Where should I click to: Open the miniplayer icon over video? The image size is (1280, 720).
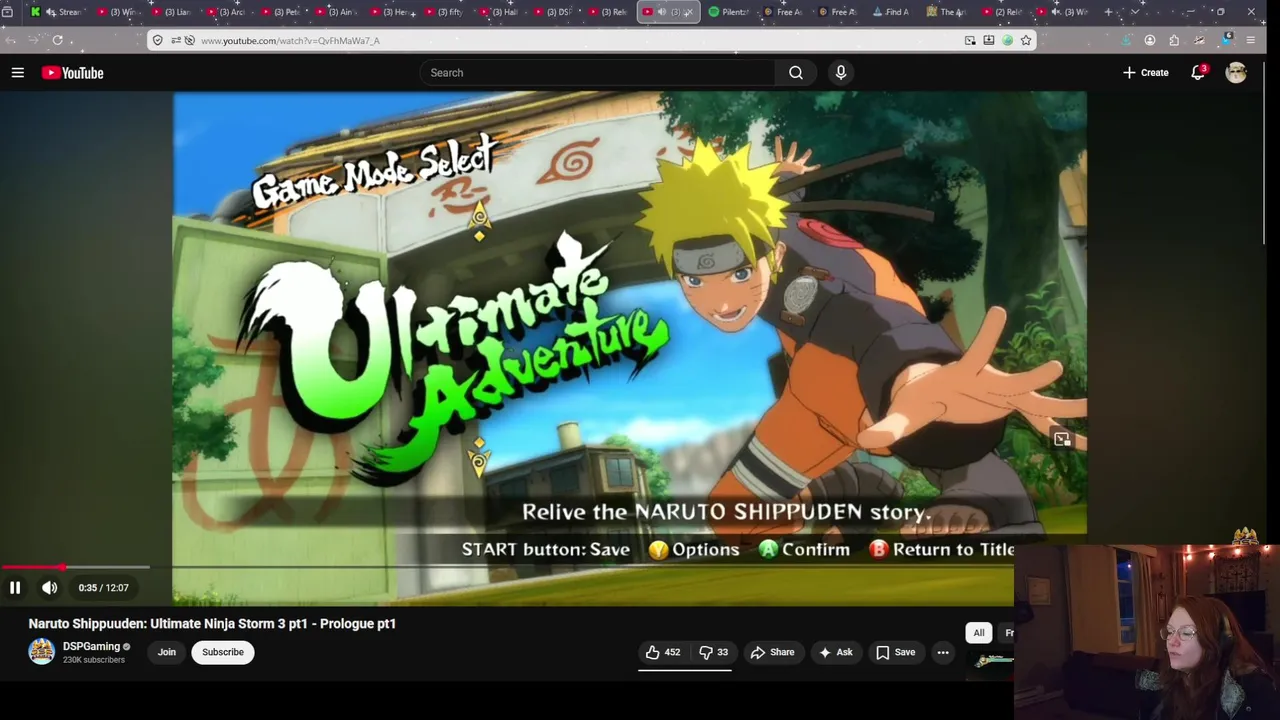(1062, 439)
